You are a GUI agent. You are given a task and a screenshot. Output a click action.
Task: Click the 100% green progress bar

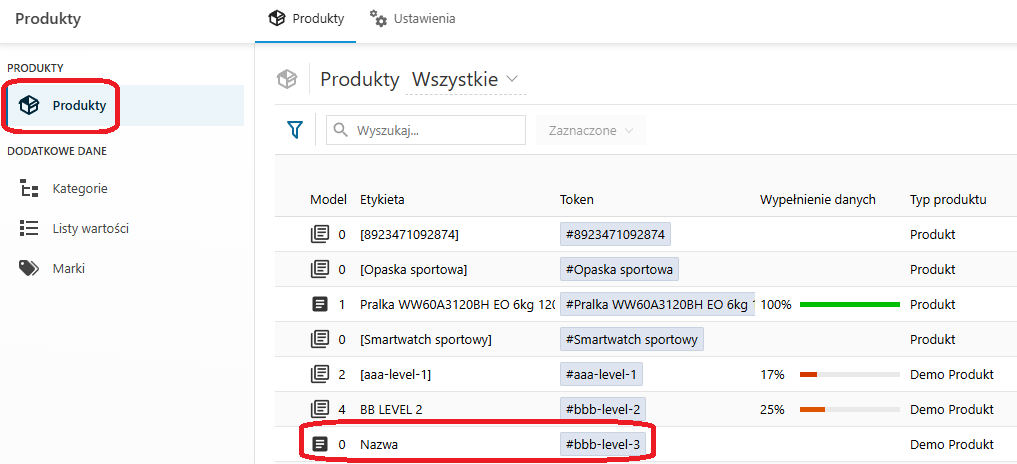coord(850,304)
